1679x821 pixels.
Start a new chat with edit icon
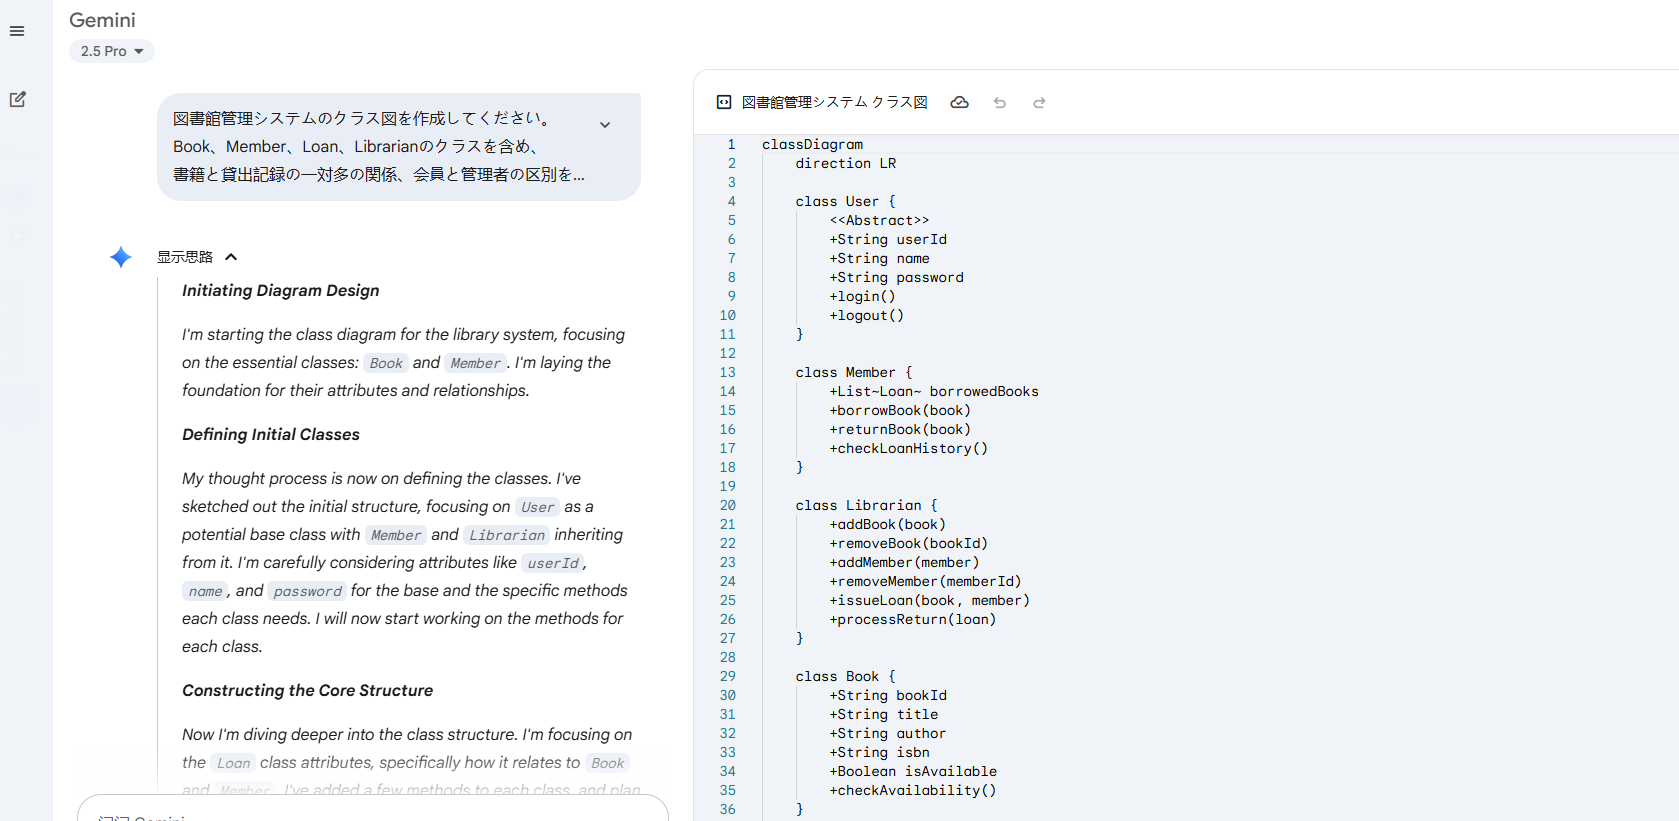(x=17, y=99)
